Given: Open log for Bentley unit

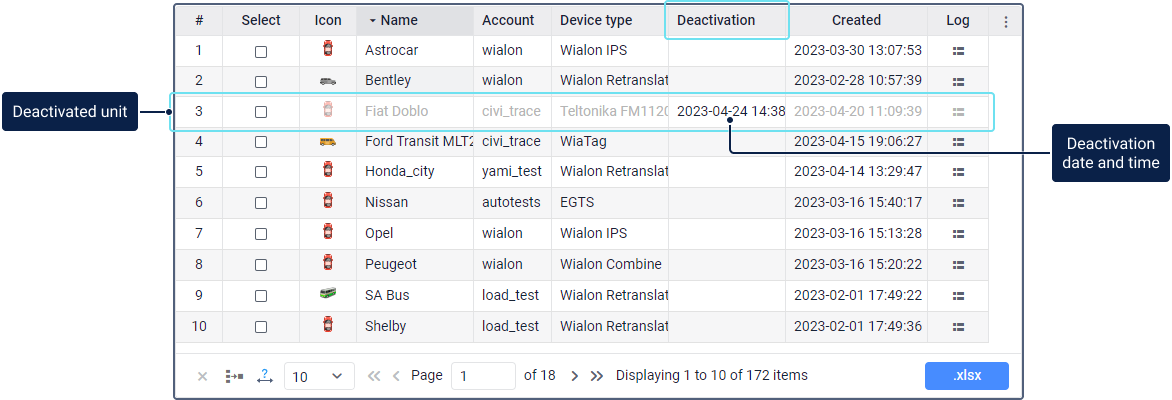Looking at the screenshot, I should (957, 81).
